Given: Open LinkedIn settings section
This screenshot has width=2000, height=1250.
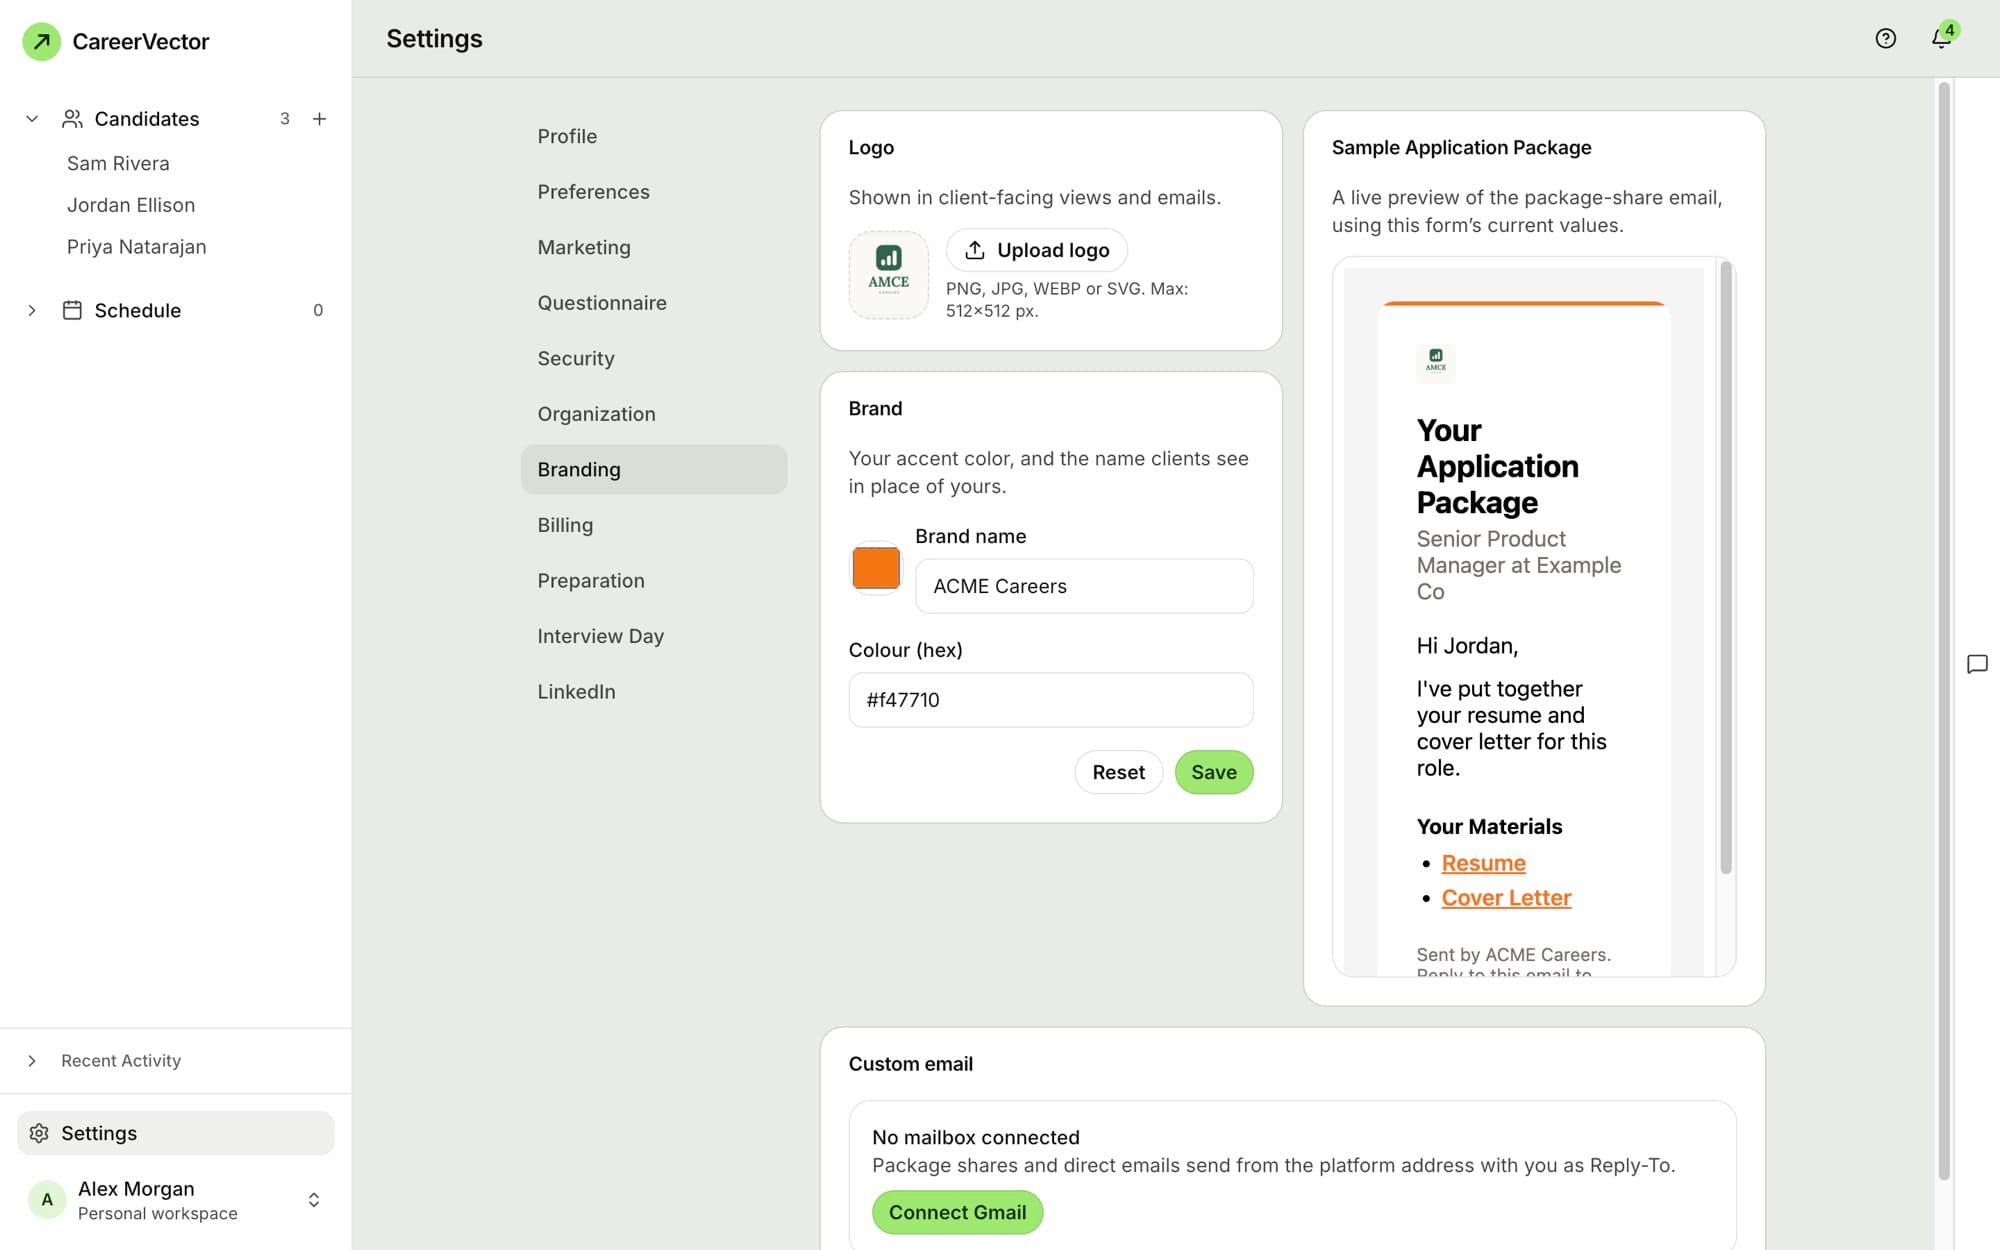Looking at the screenshot, I should 654,692.
